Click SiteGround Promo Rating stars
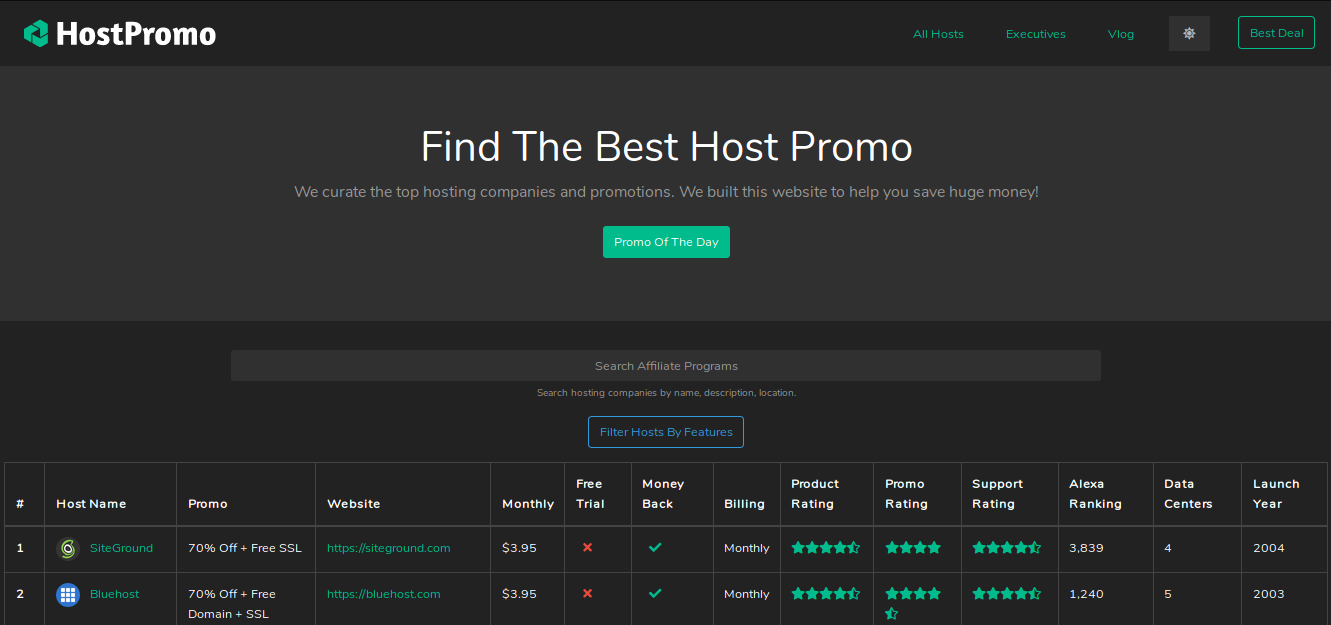Viewport: 1331px width, 625px height. pyautogui.click(x=913, y=548)
